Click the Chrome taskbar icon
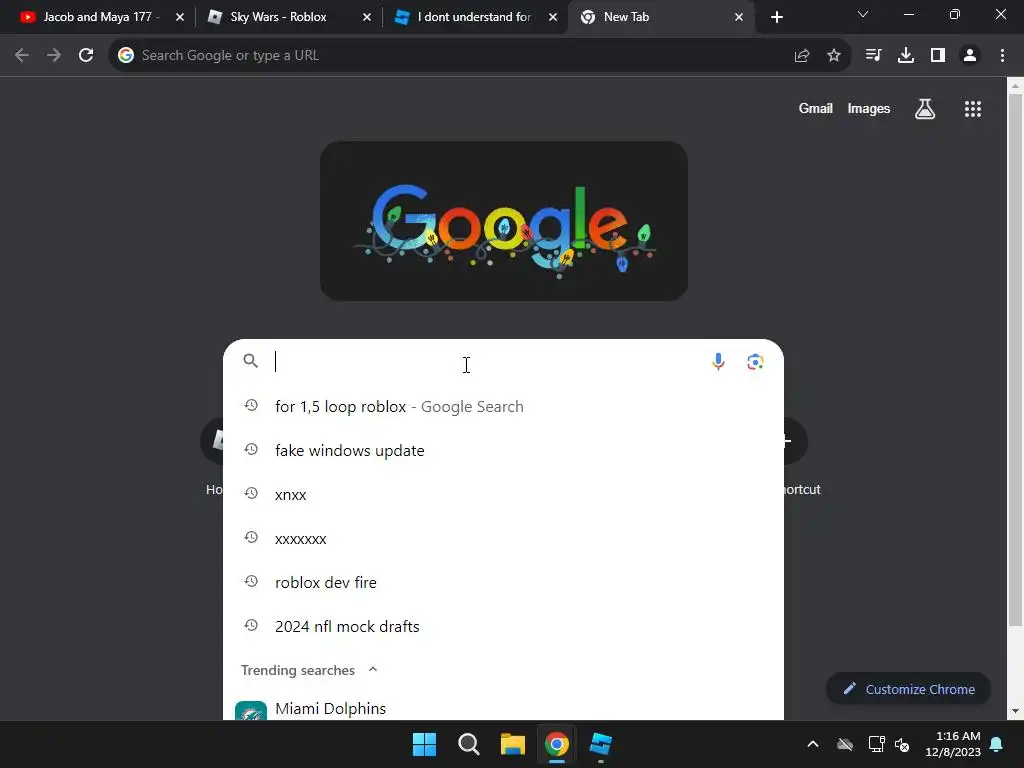1024x768 pixels. (x=556, y=744)
